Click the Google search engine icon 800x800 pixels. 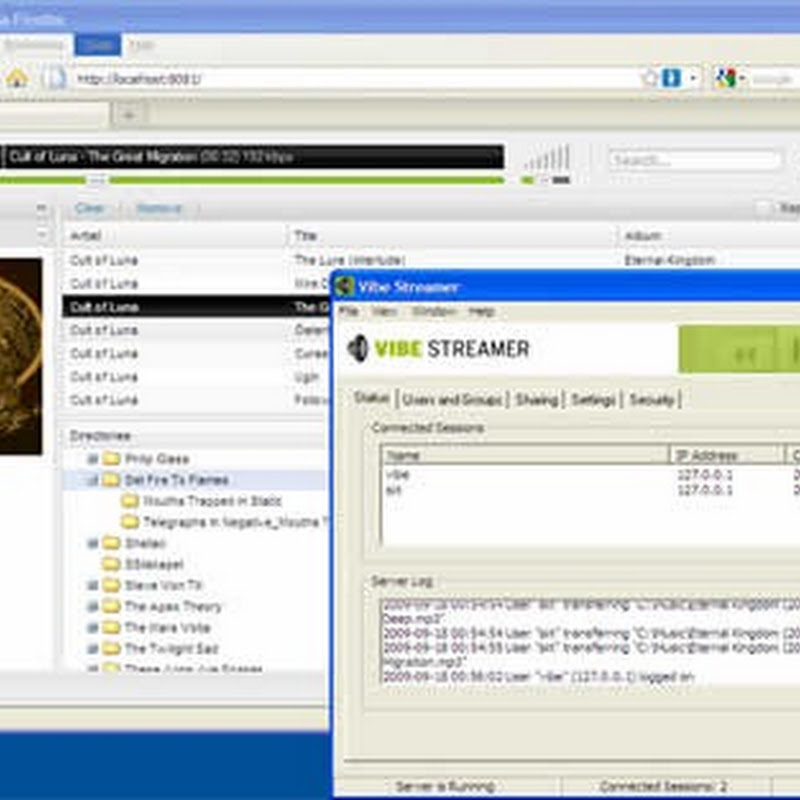click(725, 78)
